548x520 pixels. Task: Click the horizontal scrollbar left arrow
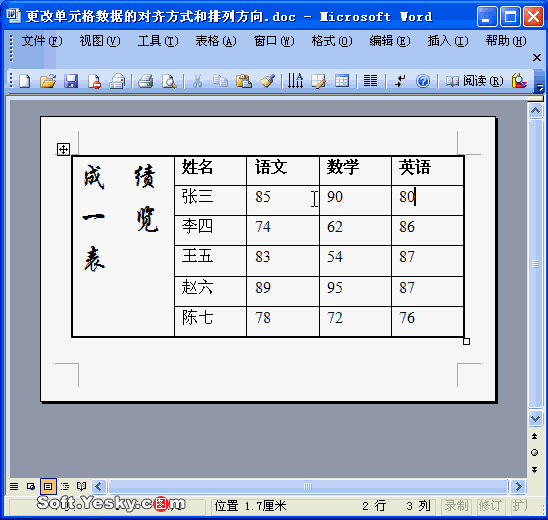[99, 486]
